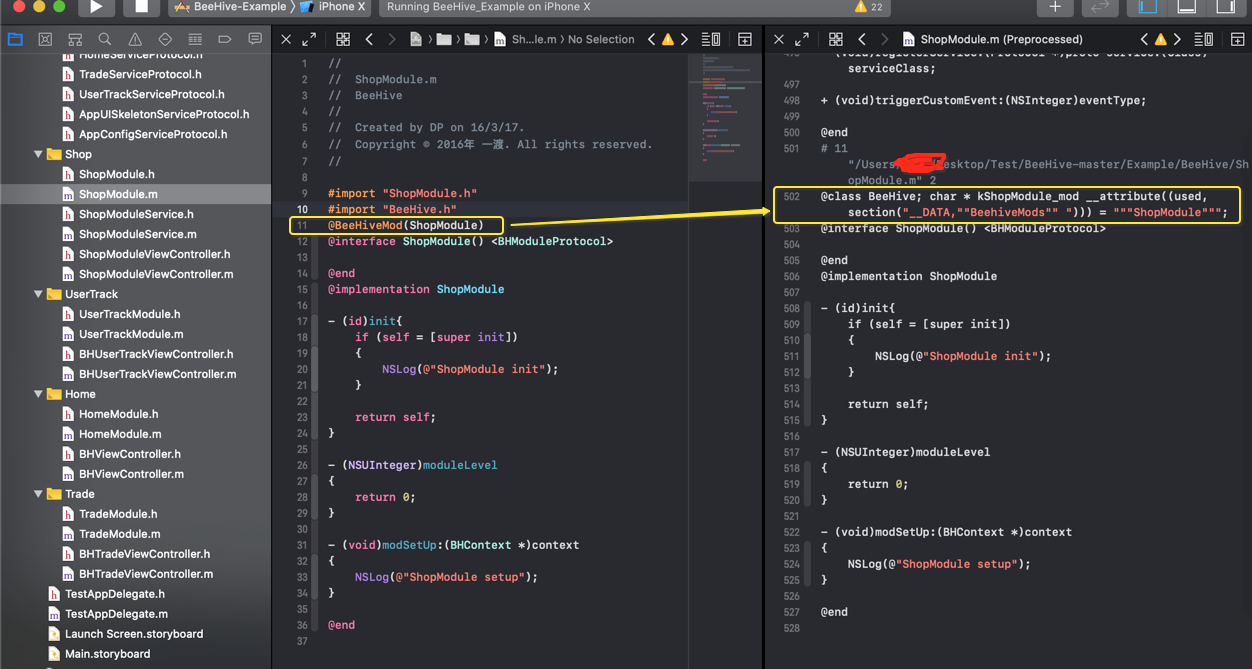Open the Test navigator

coord(165,40)
